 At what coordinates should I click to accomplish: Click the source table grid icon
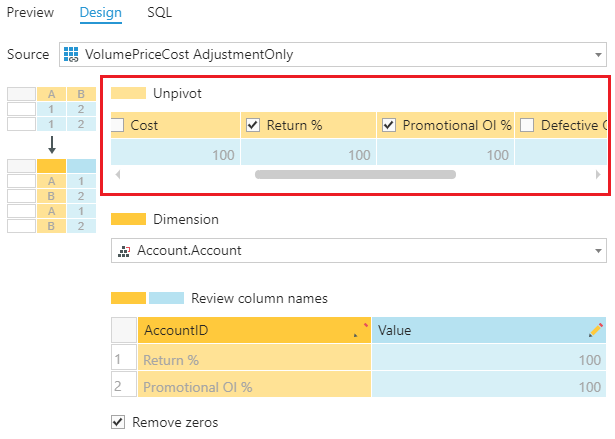[72, 54]
